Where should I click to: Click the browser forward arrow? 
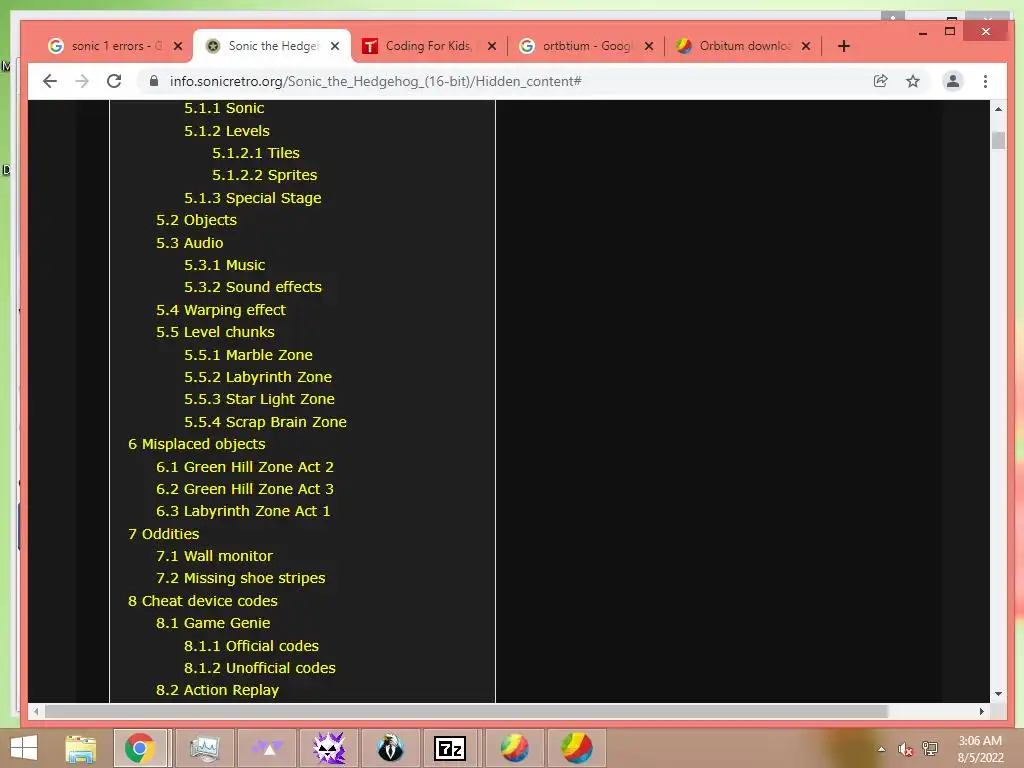coord(82,81)
